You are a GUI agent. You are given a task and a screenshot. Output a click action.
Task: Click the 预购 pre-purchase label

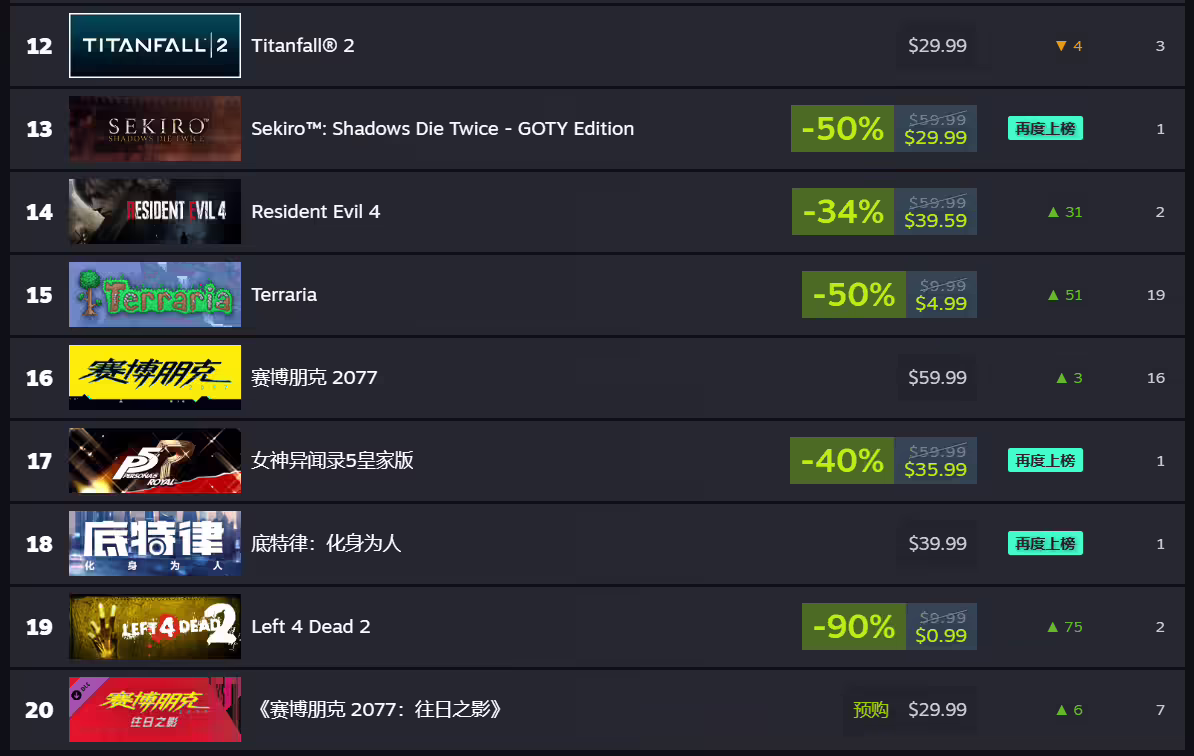coord(870,709)
